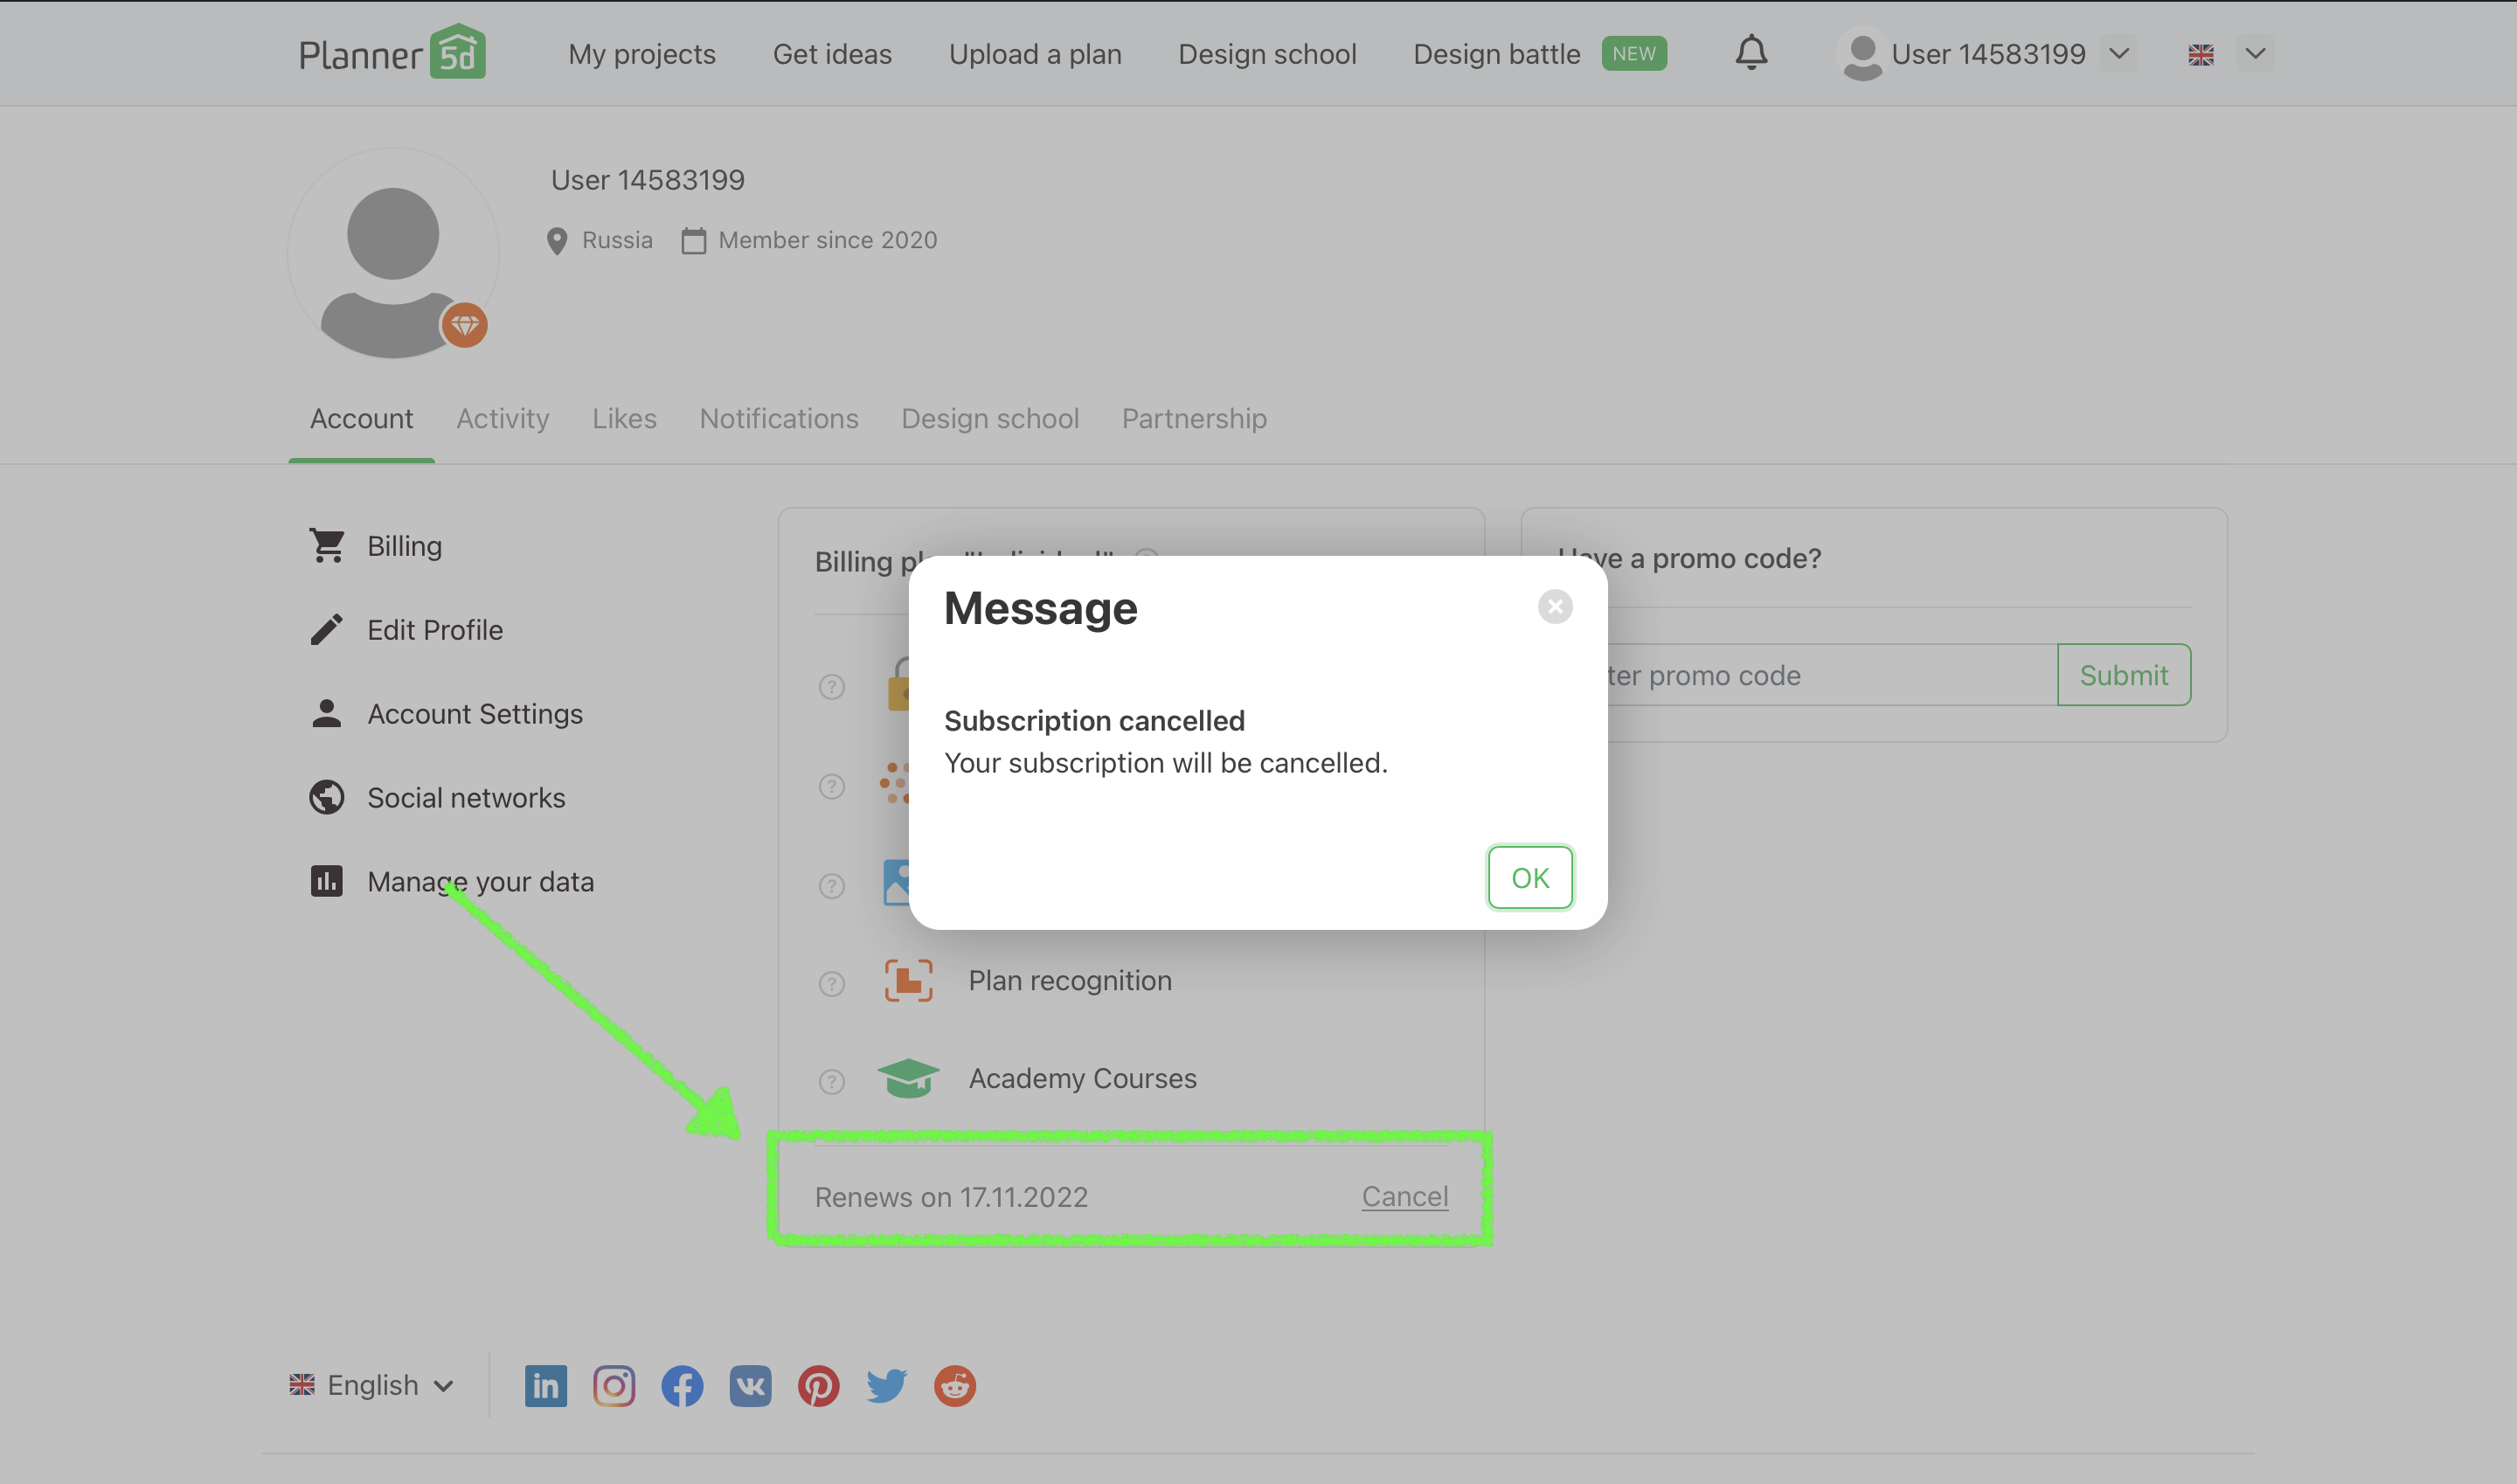Open the Instagram social icon
This screenshot has height=1484, width=2517.
tap(613, 1386)
